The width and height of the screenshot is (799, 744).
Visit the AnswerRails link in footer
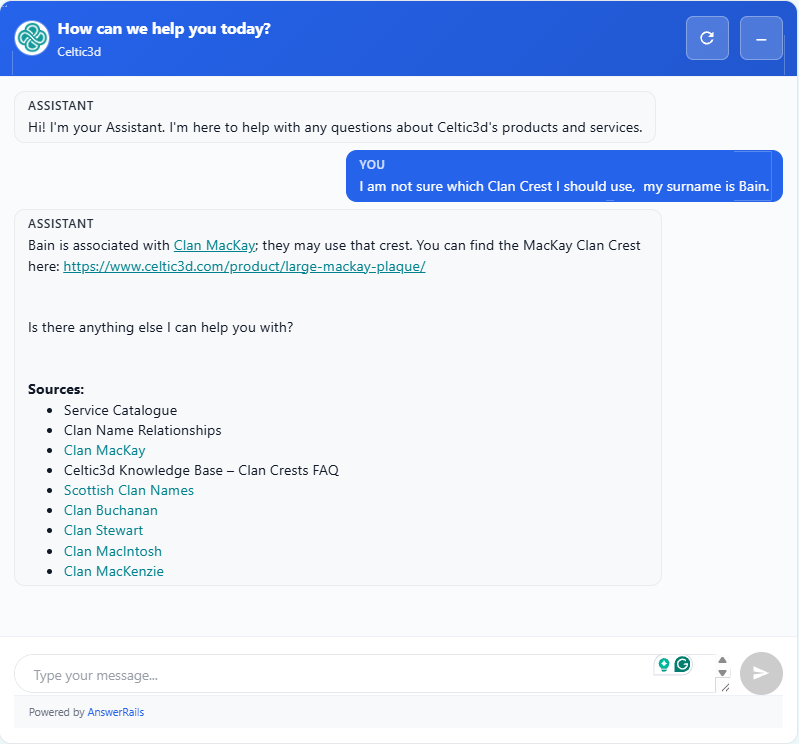[x=116, y=712]
